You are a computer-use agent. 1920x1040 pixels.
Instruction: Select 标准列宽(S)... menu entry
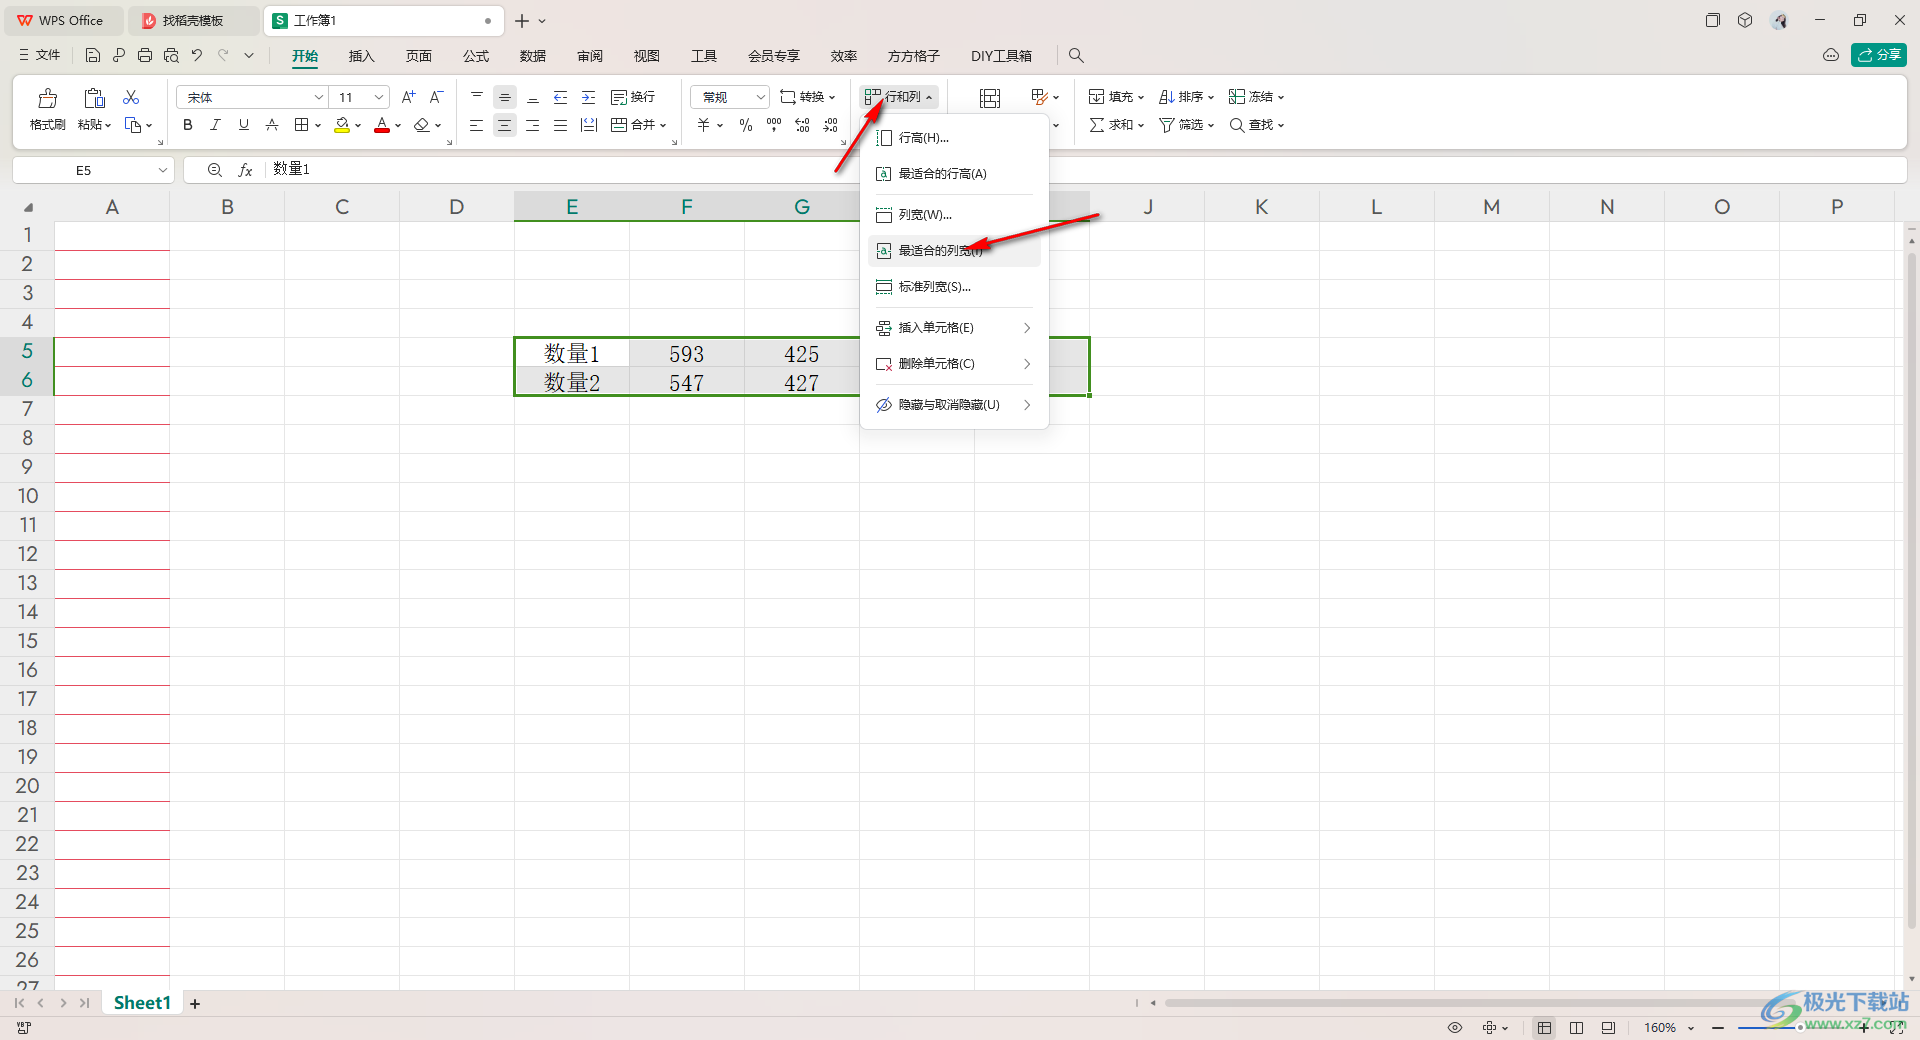tap(954, 287)
